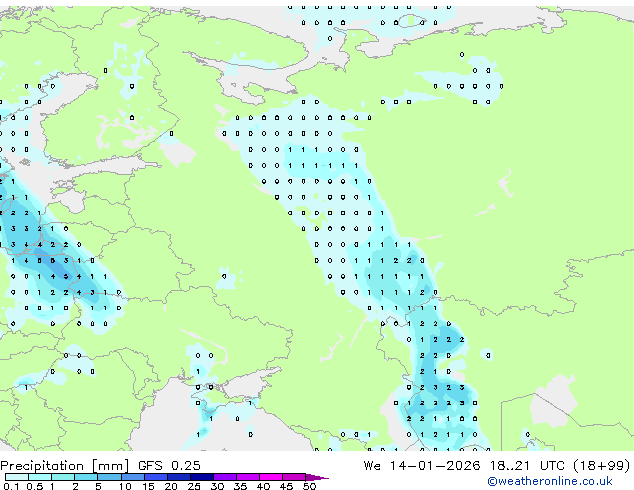This screenshot has height=490, width=634.
Task: Select the 40–45 mm legend color swatch
Action: pos(271,477)
